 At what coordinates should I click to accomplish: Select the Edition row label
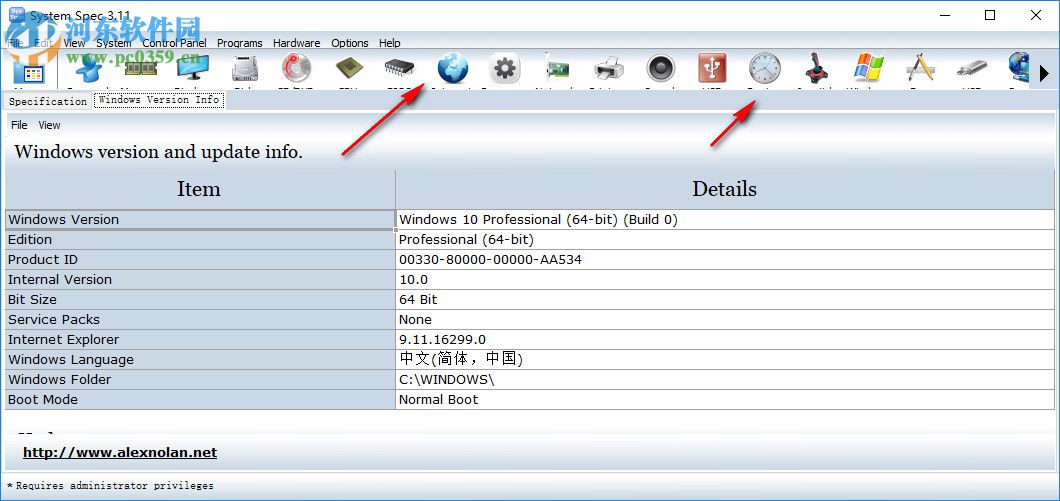coord(200,239)
